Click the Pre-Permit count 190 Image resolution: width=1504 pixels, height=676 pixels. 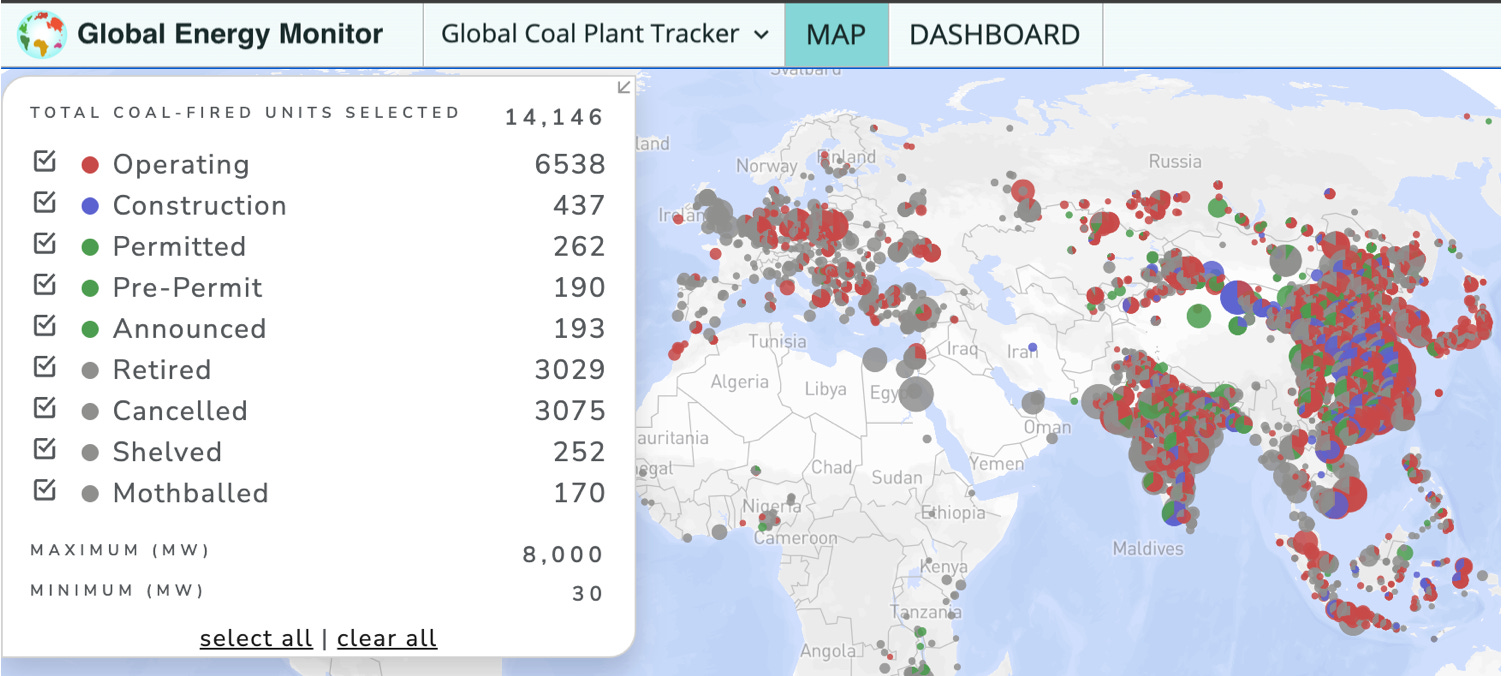tap(580, 287)
